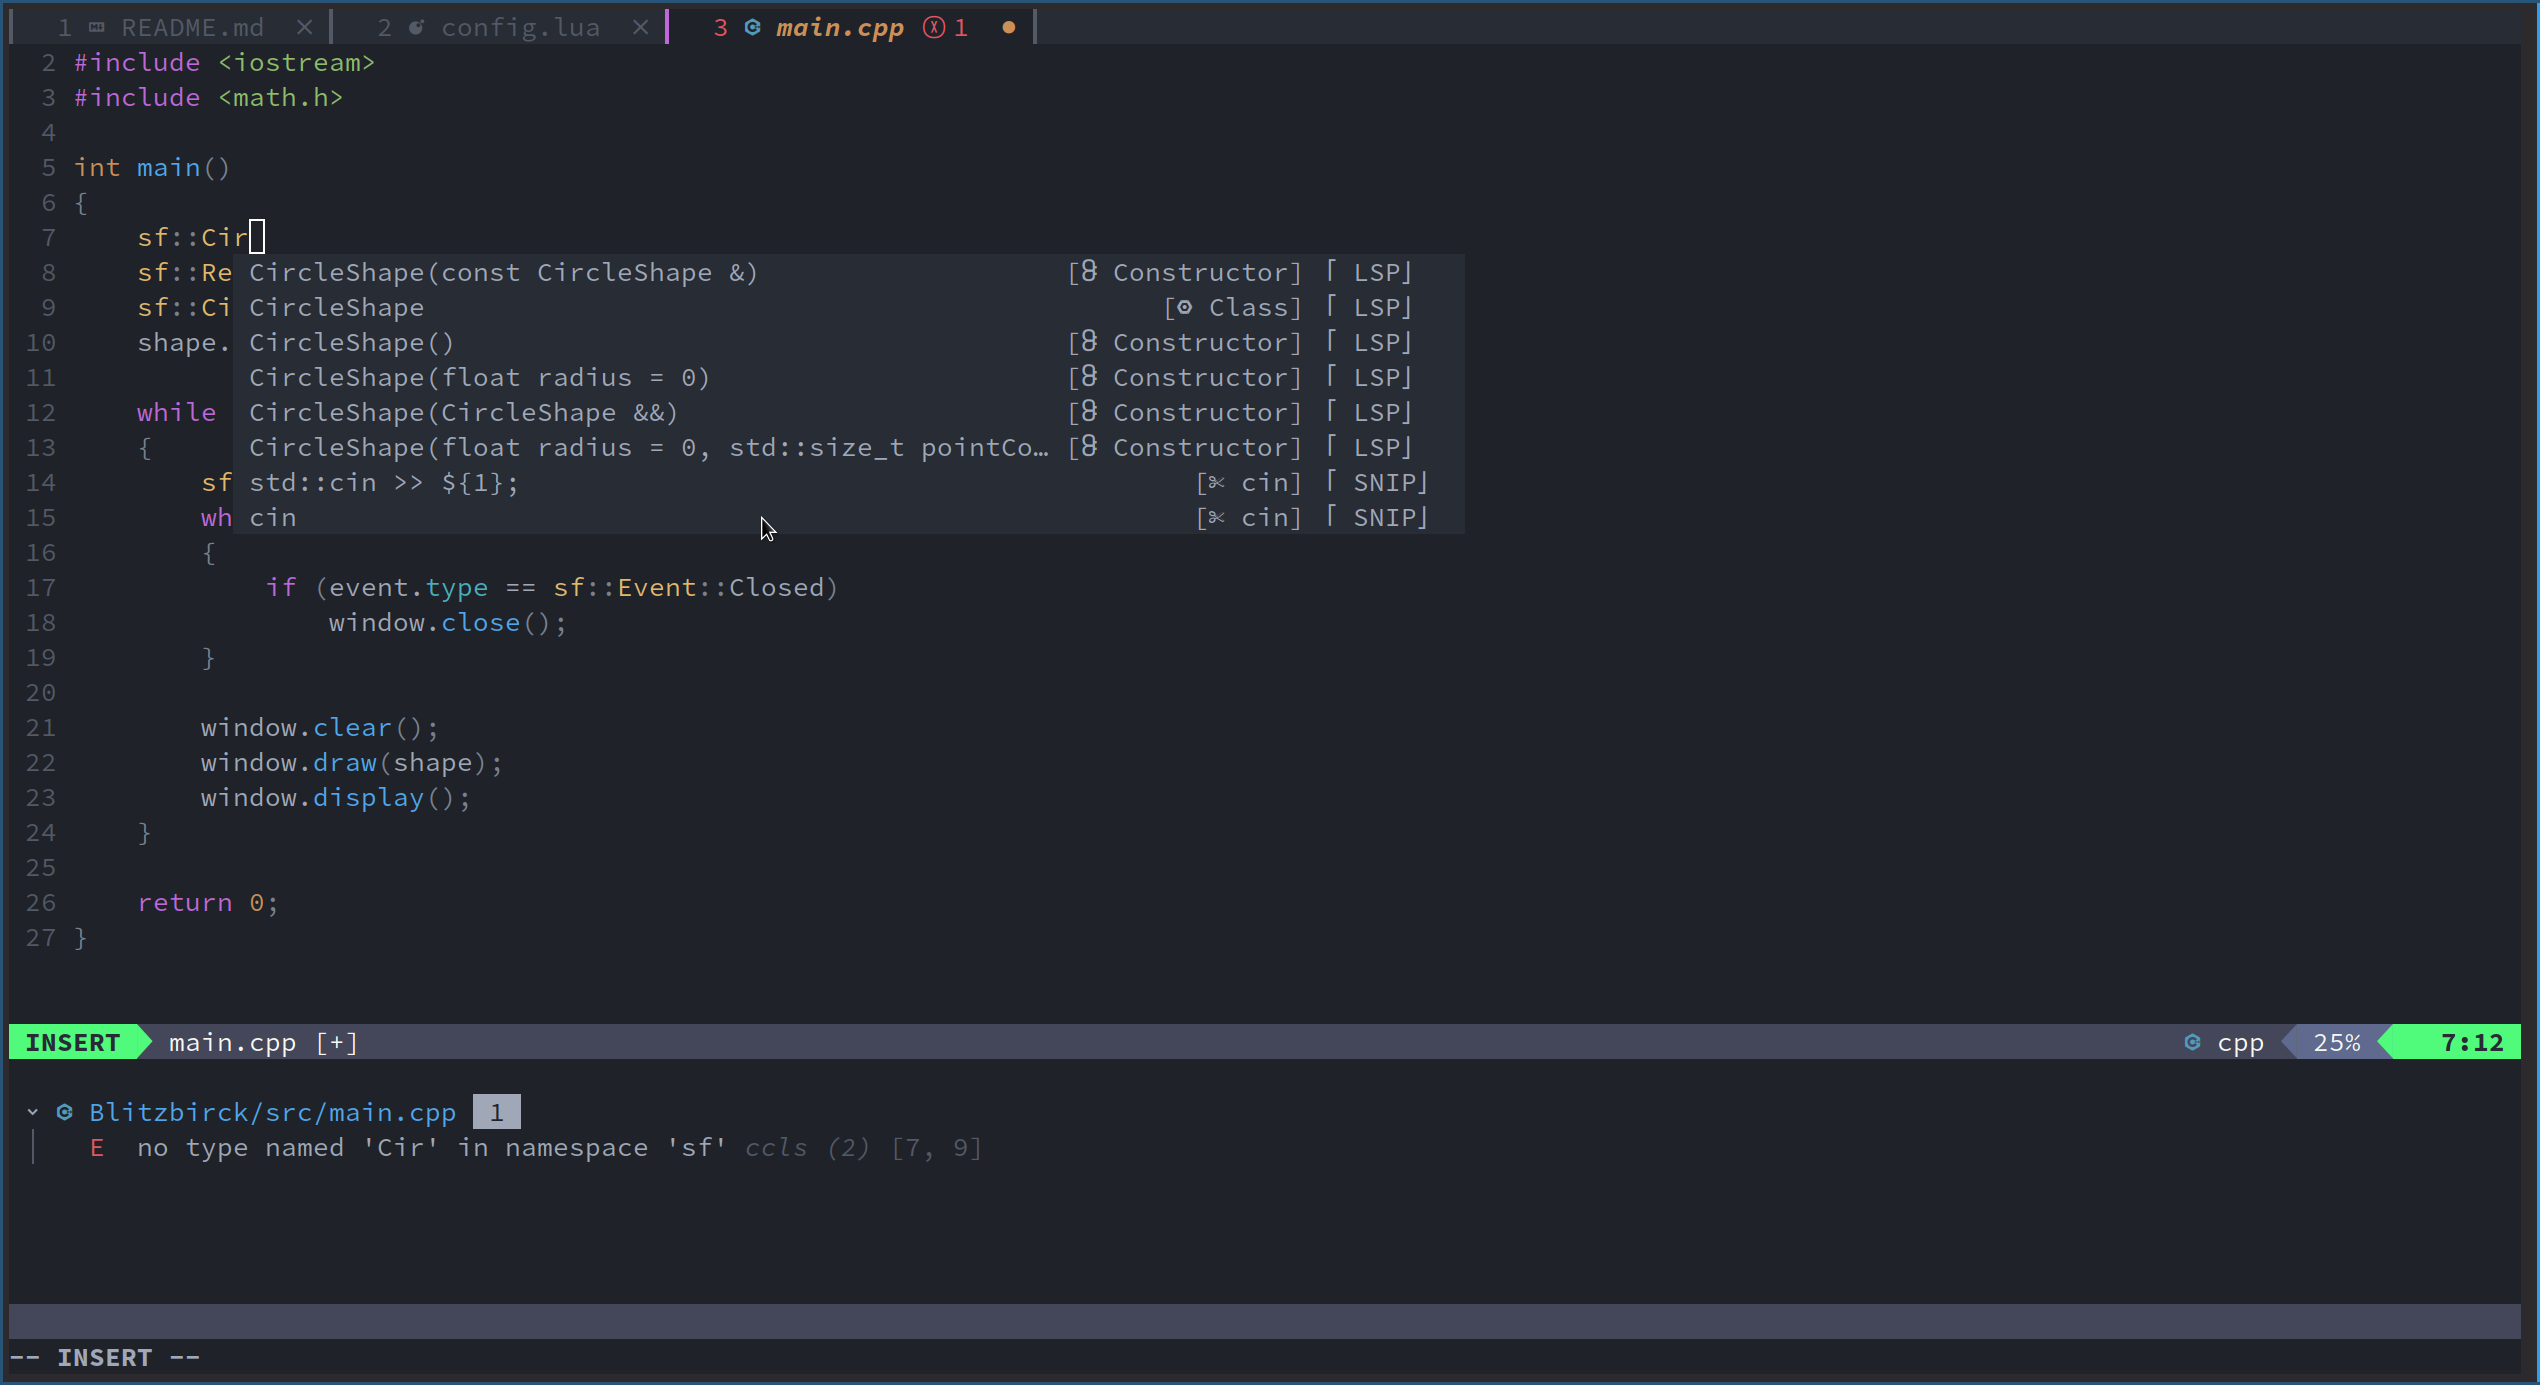Click the C++ filetype icon in the statusline
This screenshot has width=2540, height=1385.
point(2192,1042)
